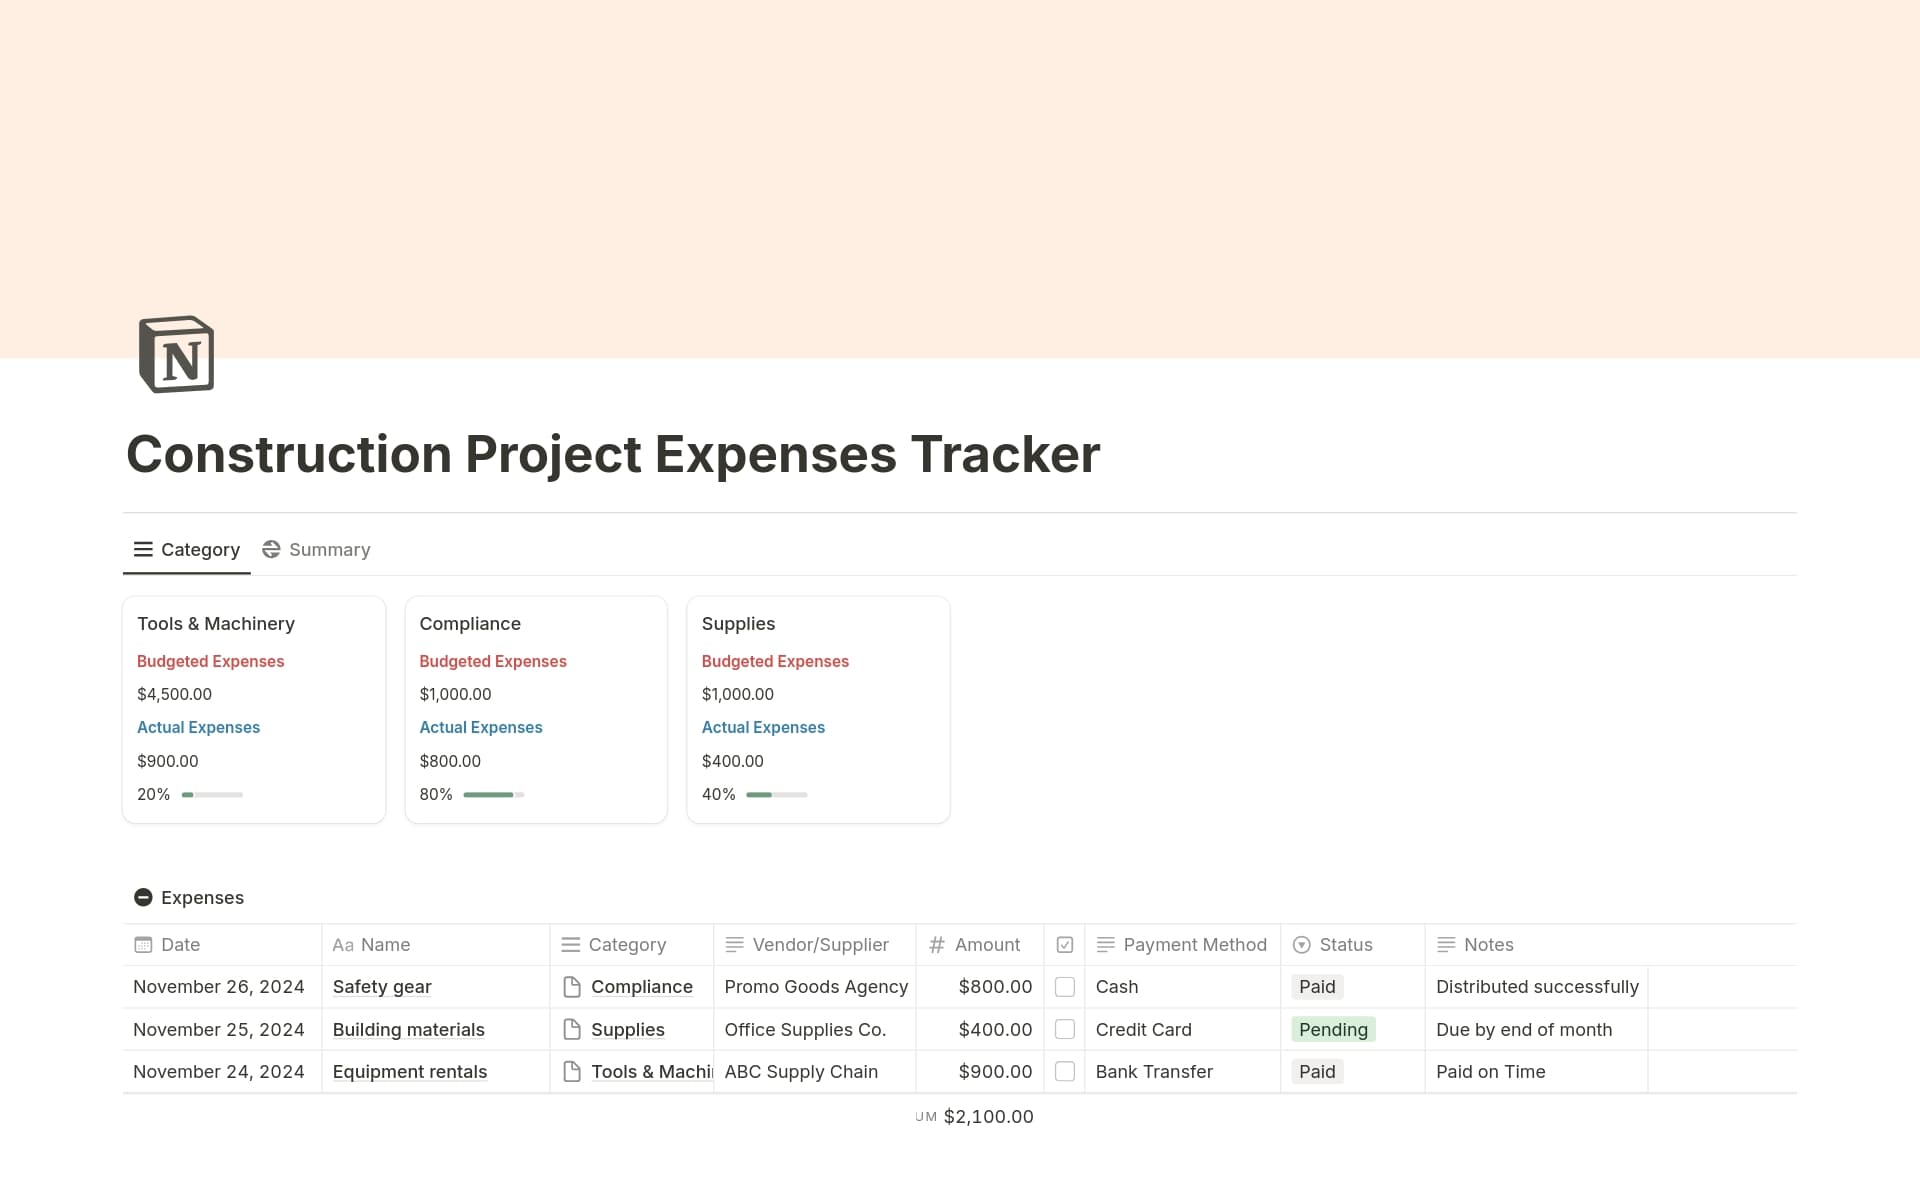
Task: Click the hash icon beside the Amount header
Action: pyautogui.click(x=936, y=944)
